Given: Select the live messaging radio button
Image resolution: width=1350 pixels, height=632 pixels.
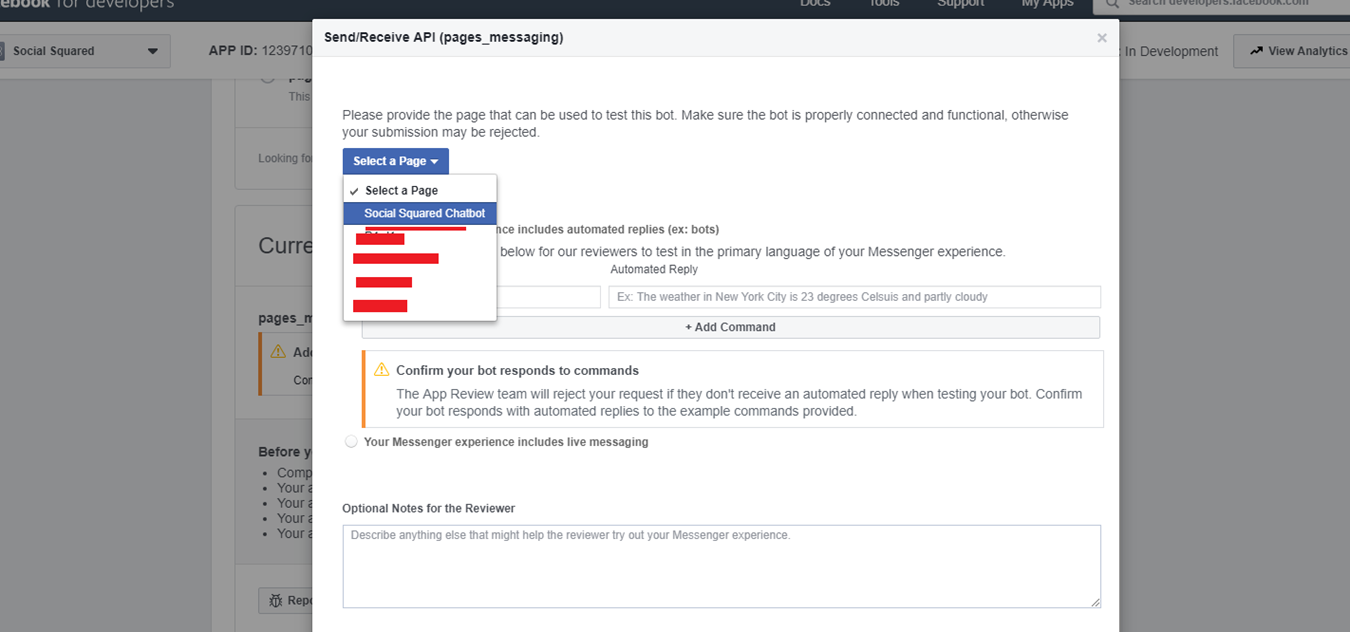Looking at the screenshot, I should [x=351, y=442].
